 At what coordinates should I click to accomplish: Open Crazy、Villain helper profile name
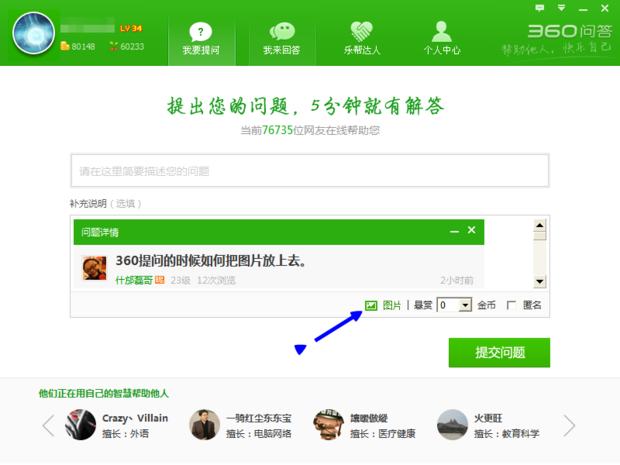tap(135, 418)
